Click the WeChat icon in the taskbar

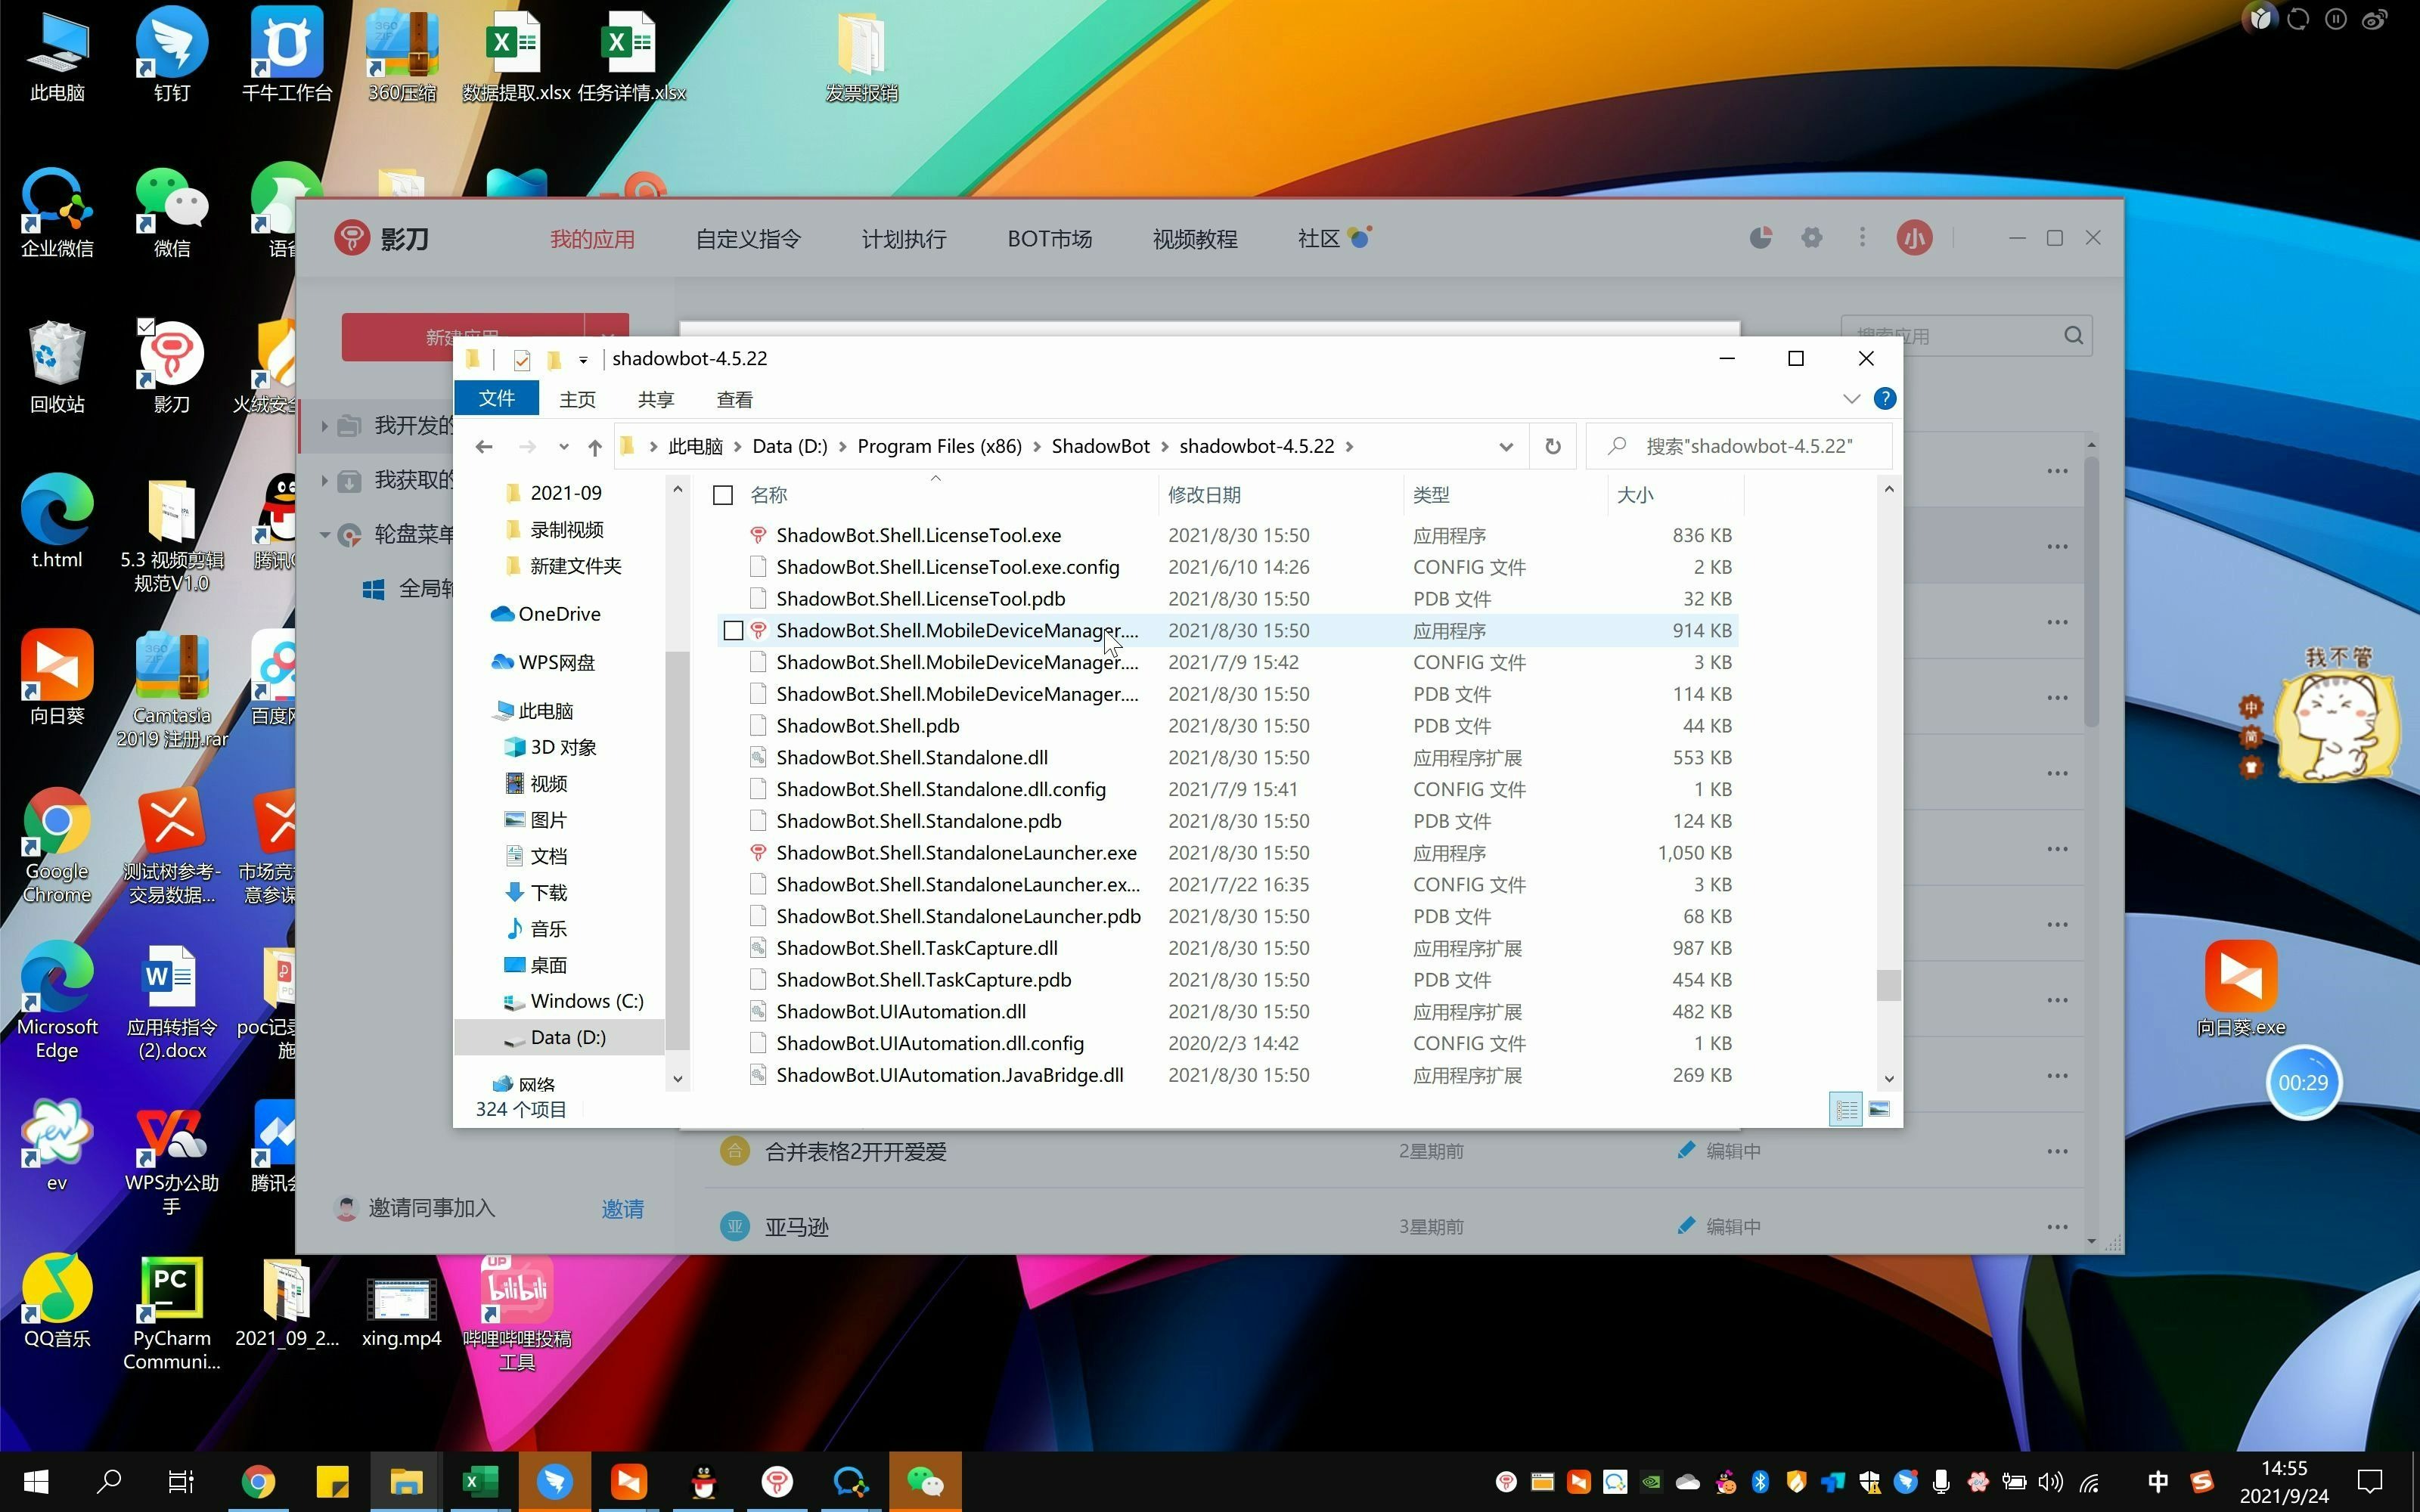pyautogui.click(x=925, y=1481)
